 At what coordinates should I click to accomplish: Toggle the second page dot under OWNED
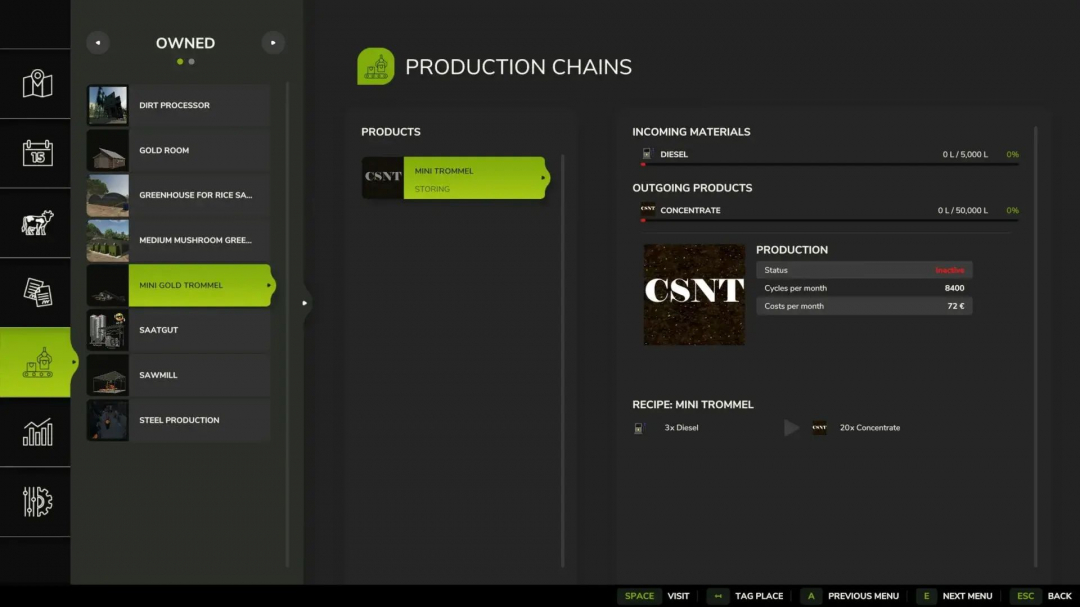tap(192, 61)
